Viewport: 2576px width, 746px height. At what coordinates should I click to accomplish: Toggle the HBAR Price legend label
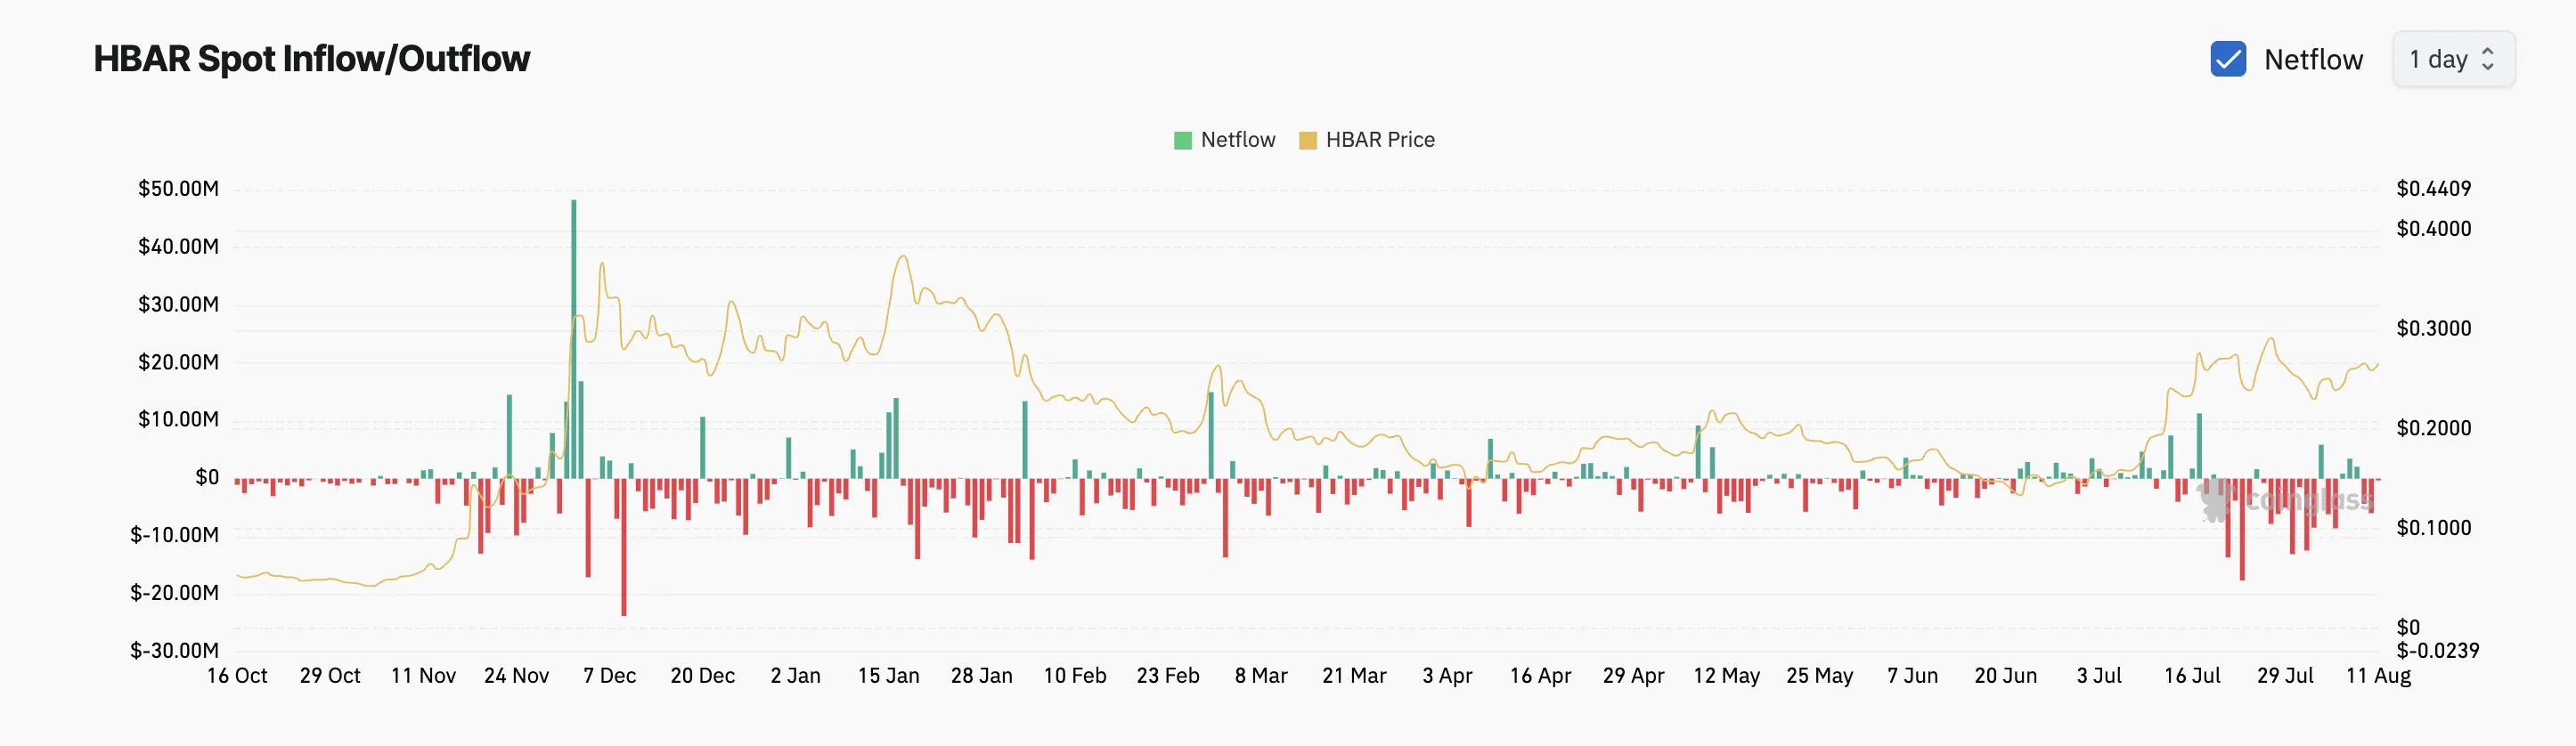pos(1380,140)
